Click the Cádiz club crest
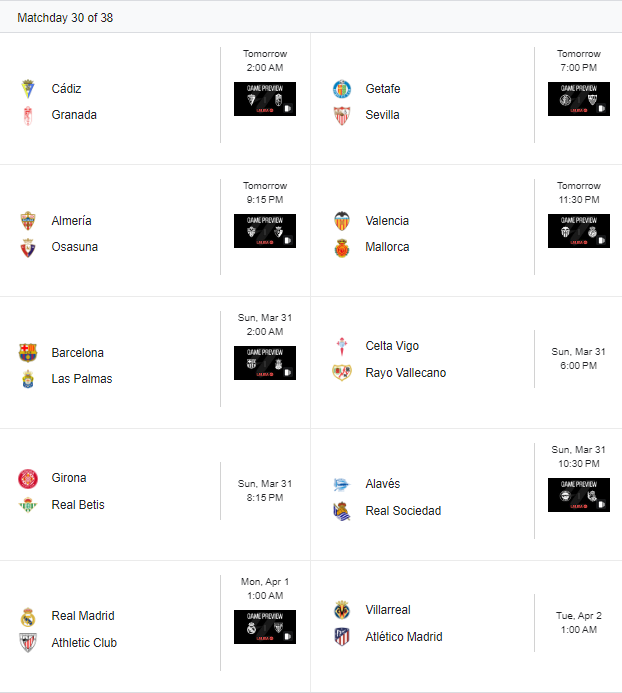Image resolution: width=622 pixels, height=693 pixels. (x=28, y=89)
